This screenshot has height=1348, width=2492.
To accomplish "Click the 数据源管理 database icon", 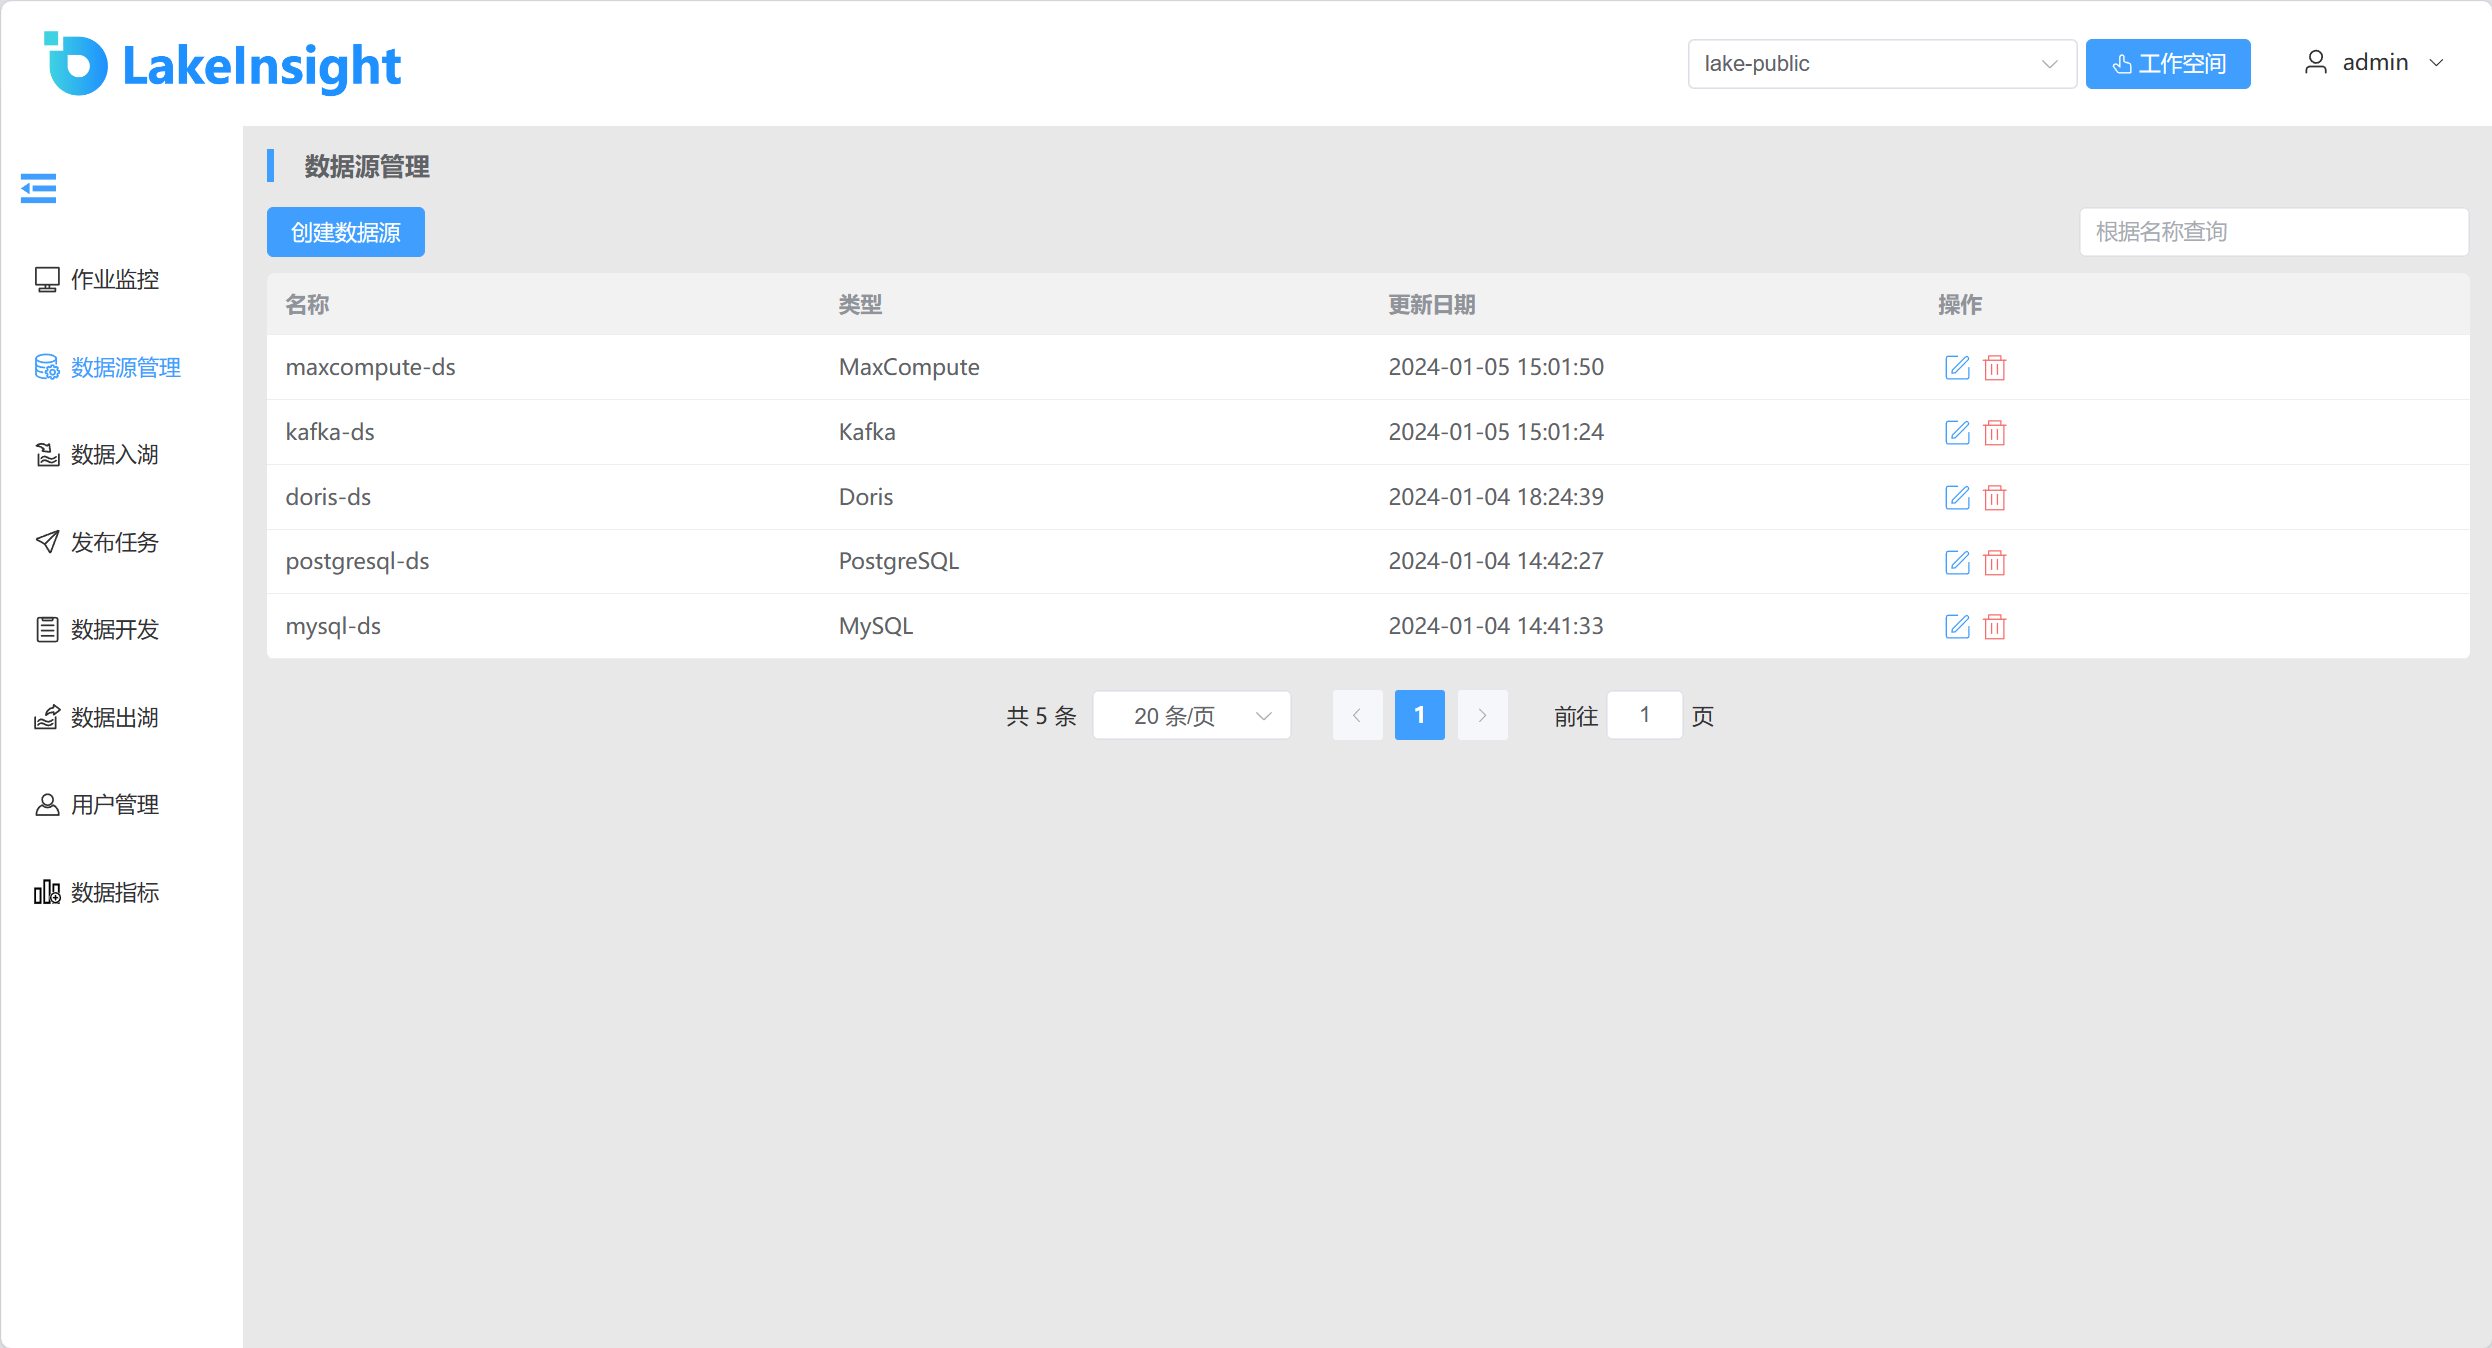I will click(x=47, y=367).
